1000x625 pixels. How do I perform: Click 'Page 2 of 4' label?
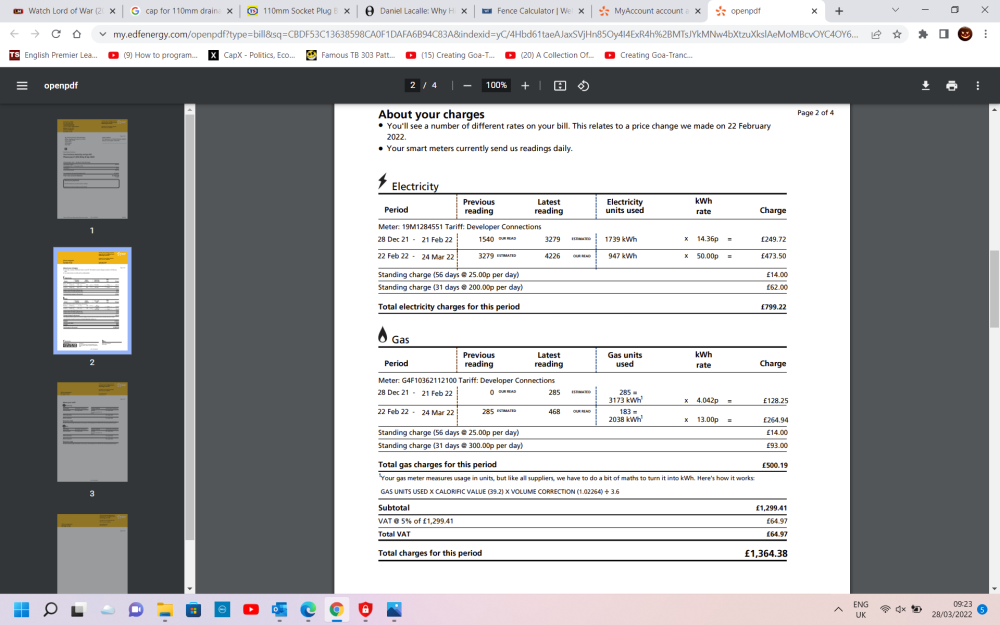coord(815,112)
